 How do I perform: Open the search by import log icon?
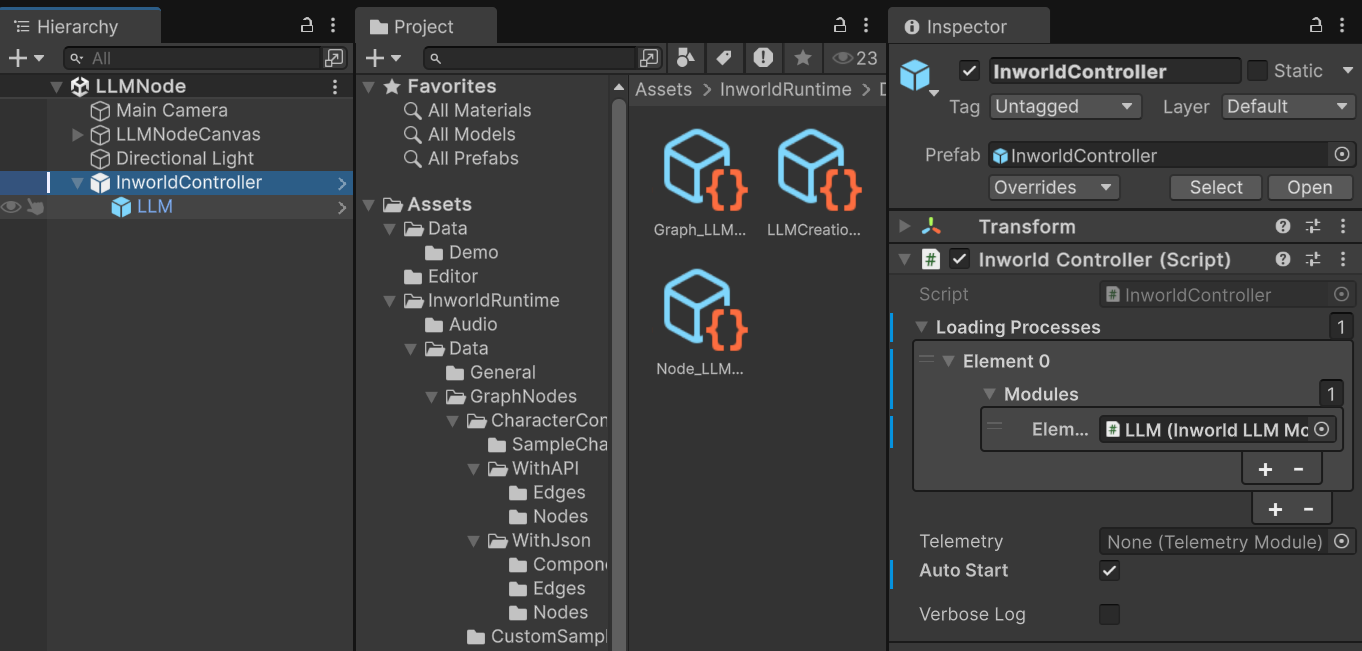pos(763,57)
